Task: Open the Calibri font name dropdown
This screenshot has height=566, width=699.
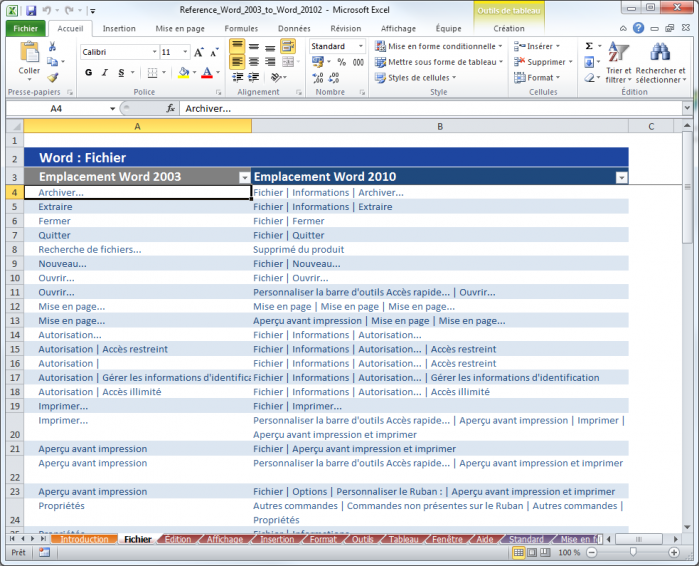Action: pyautogui.click(x=154, y=52)
